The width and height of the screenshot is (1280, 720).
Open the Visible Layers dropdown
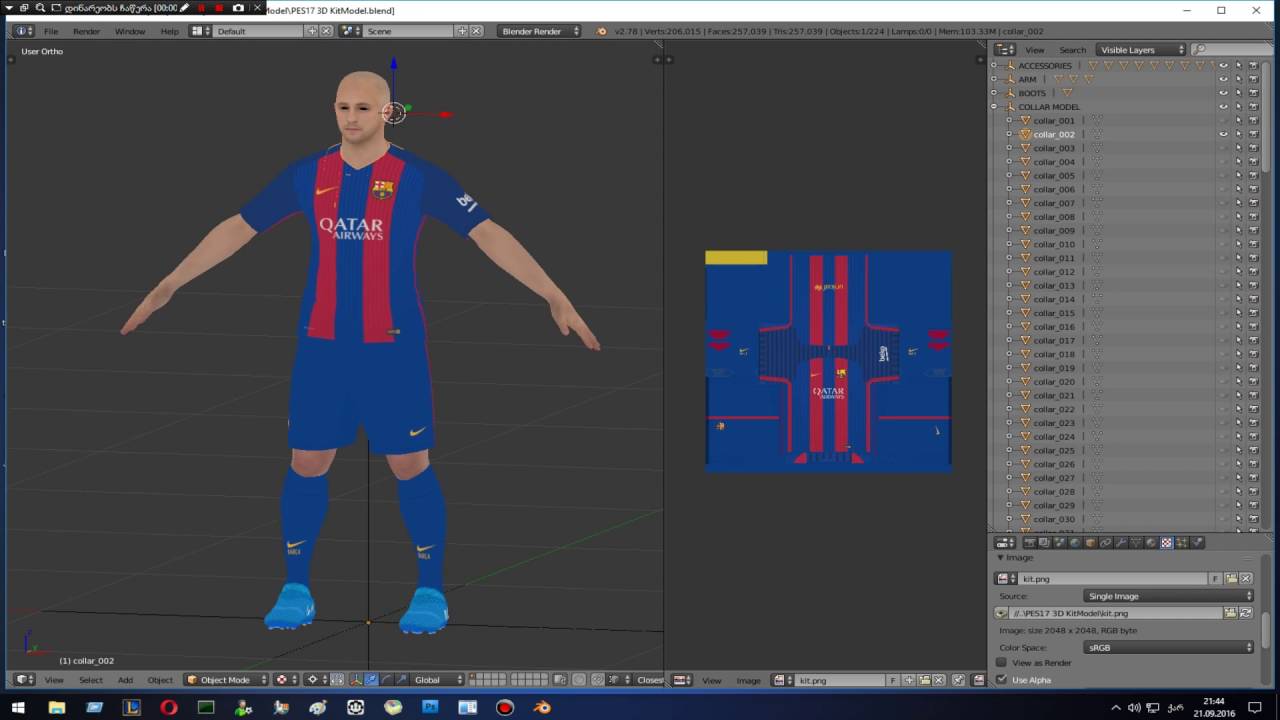(x=1140, y=49)
